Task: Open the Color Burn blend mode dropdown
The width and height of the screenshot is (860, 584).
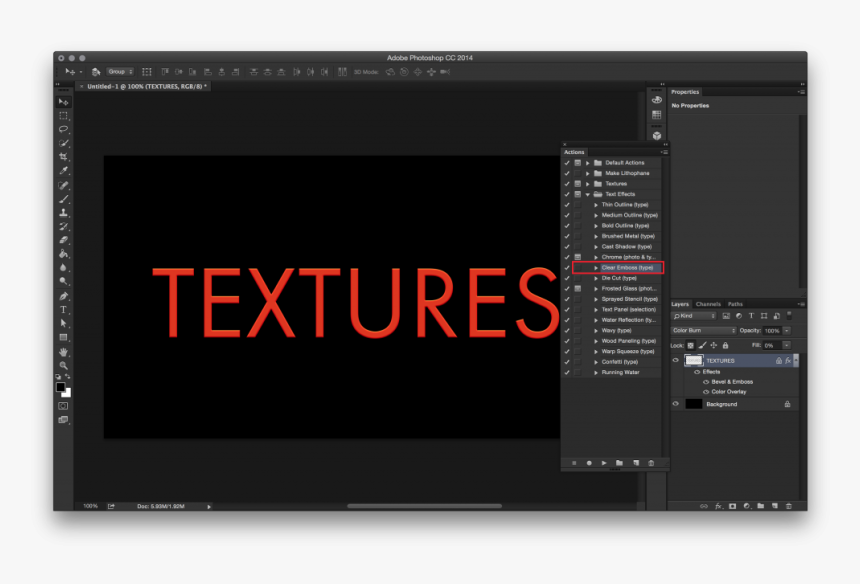Action: click(703, 331)
